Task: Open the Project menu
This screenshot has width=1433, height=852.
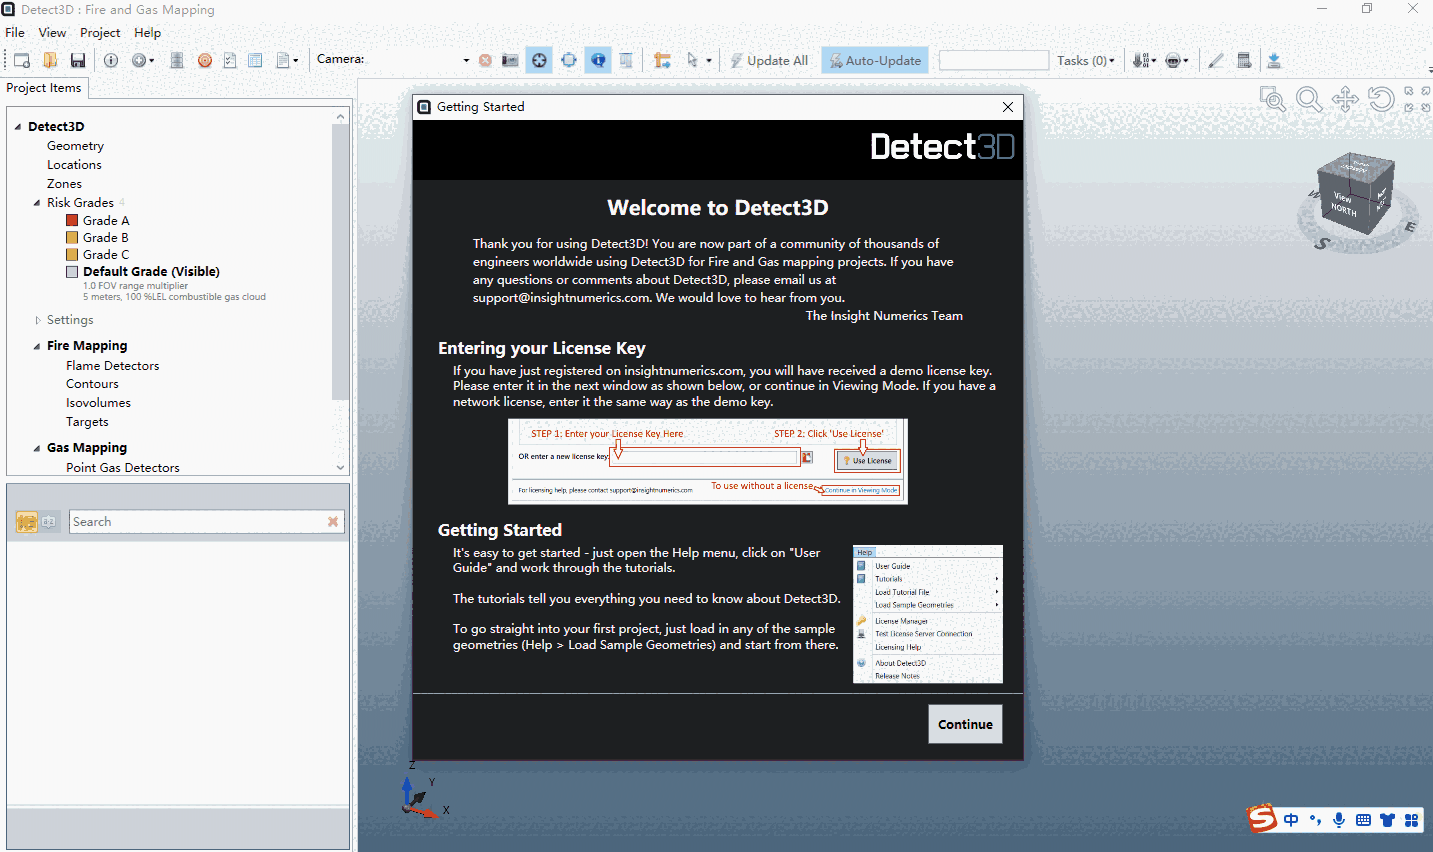Action: [x=100, y=32]
